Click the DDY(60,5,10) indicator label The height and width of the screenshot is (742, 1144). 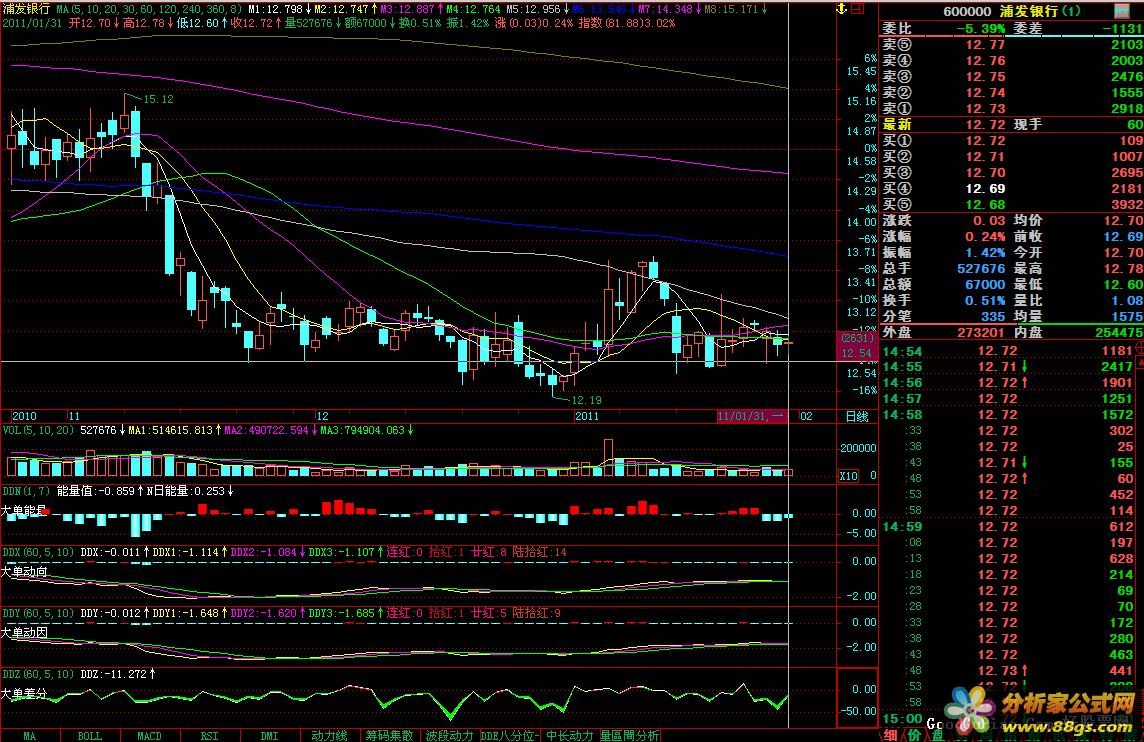pyautogui.click(x=38, y=614)
